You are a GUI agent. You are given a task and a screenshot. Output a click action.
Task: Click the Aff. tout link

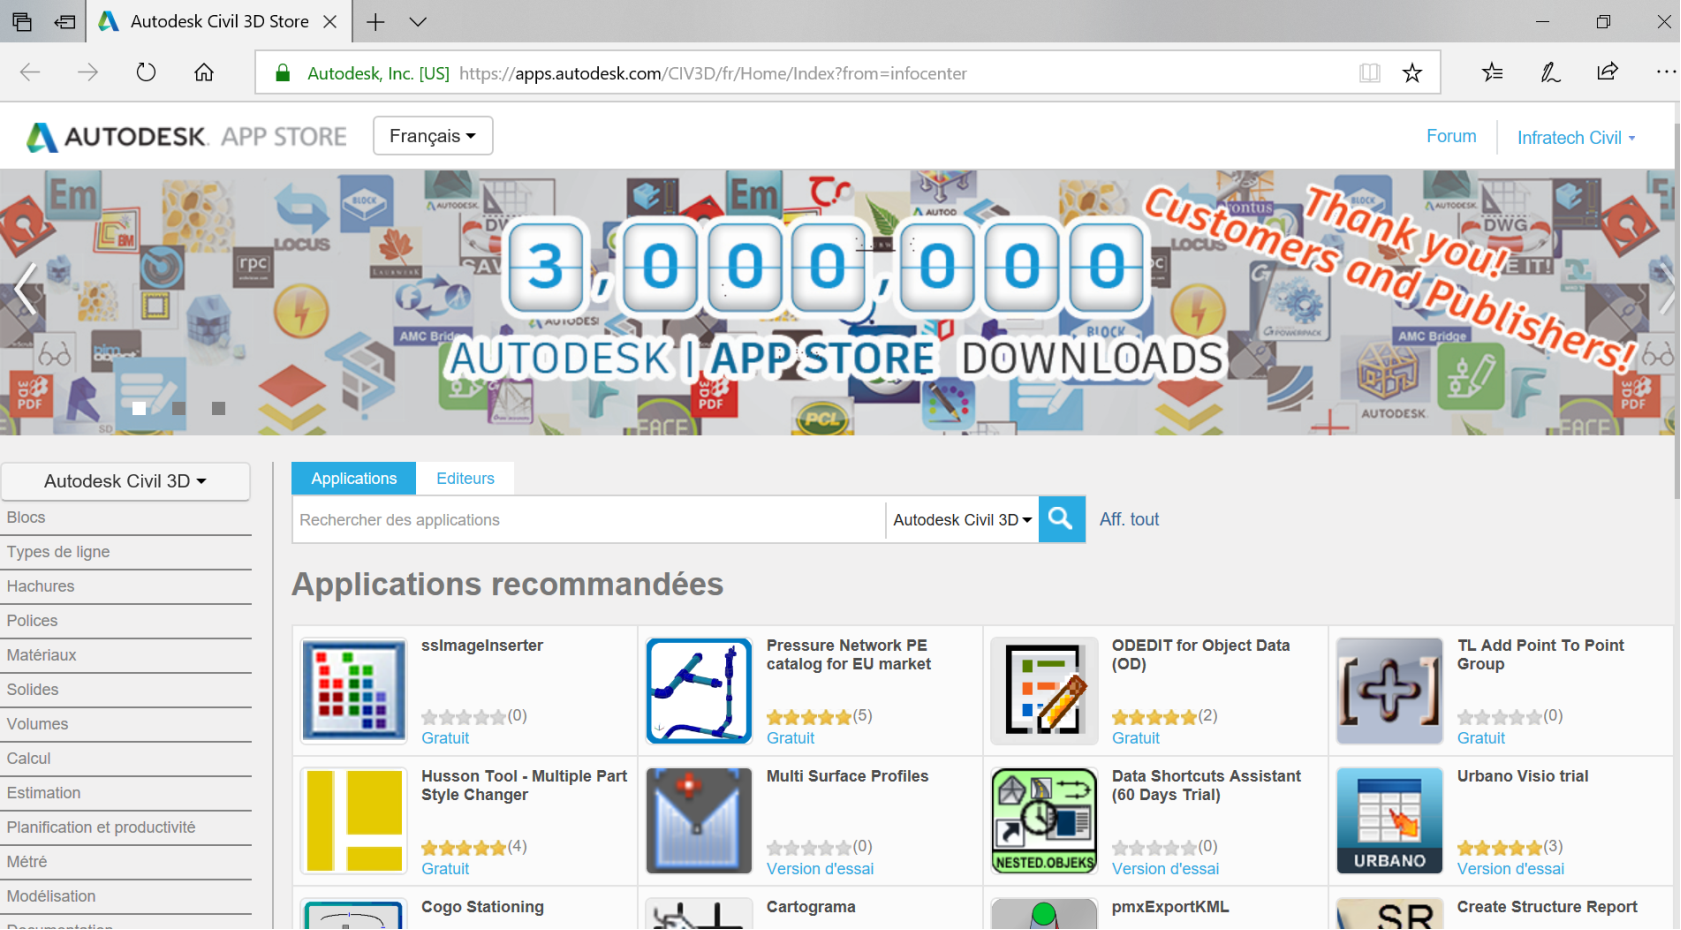coord(1129,519)
